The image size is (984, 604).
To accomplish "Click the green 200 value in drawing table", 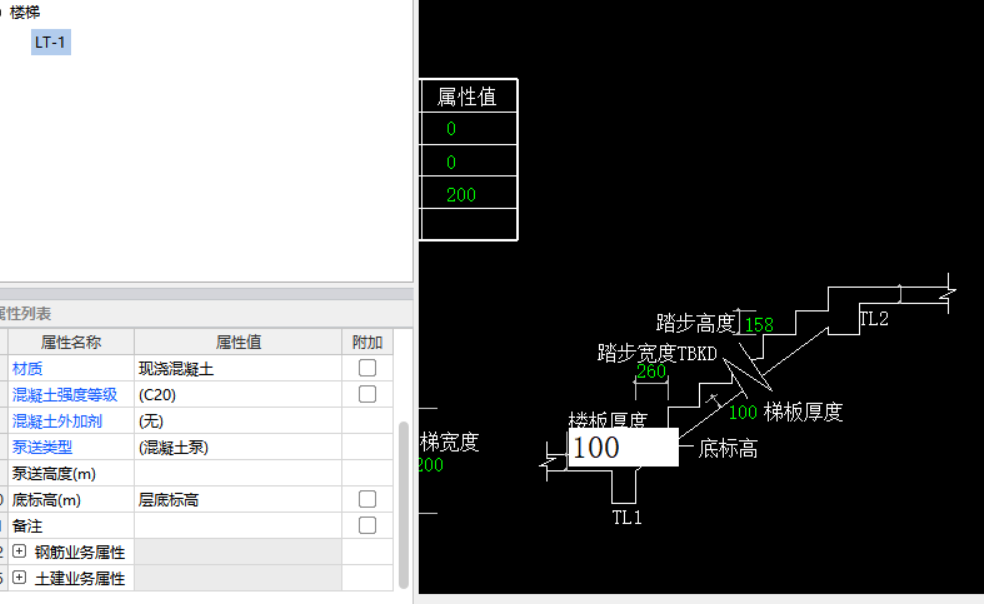I will [x=461, y=195].
